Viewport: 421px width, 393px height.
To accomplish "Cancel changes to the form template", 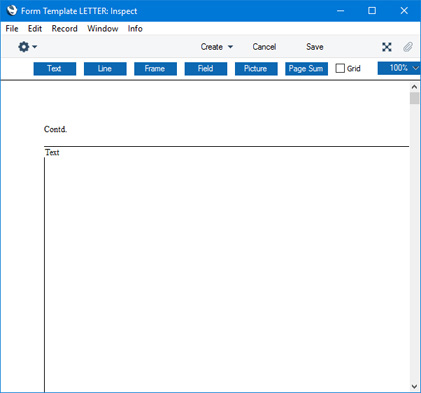I will tap(264, 47).
